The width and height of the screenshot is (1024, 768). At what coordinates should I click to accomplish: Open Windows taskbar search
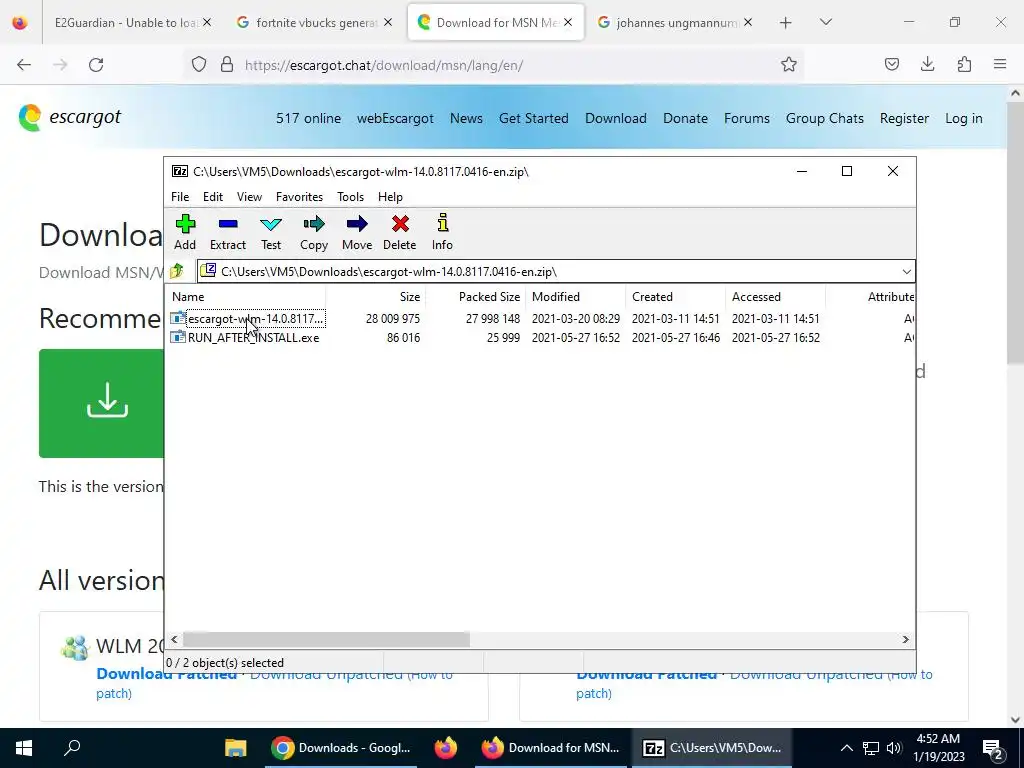[72, 748]
